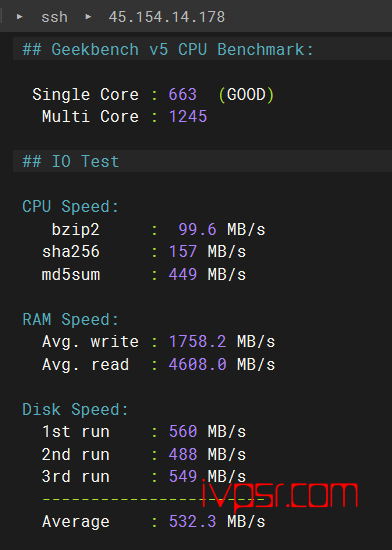Click the RAM Speed label
This screenshot has width=392, height=550.
[70, 319]
